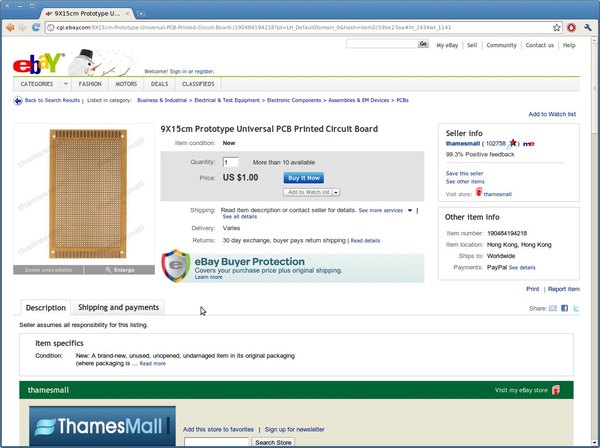The width and height of the screenshot is (600, 448).
Task: Click See other items link
Action: click(465, 181)
